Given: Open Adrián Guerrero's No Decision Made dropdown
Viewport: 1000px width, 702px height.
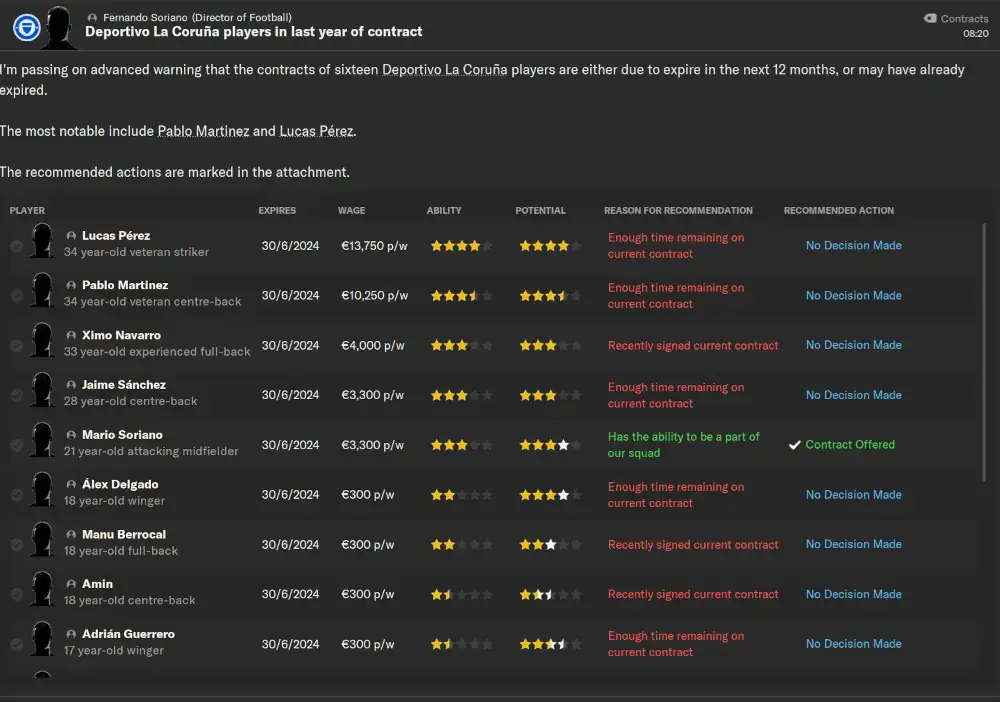Looking at the screenshot, I should [x=853, y=644].
